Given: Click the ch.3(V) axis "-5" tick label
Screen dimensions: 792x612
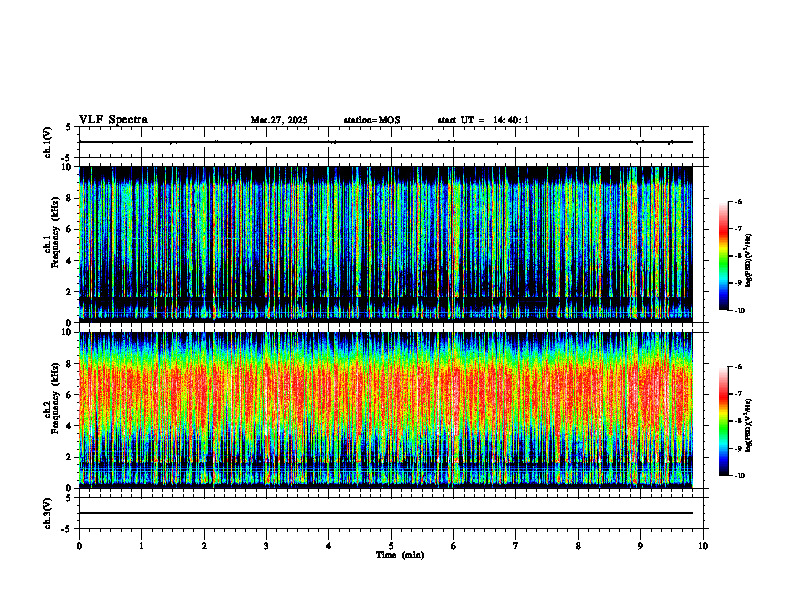Looking at the screenshot, I should pyautogui.click(x=68, y=529).
